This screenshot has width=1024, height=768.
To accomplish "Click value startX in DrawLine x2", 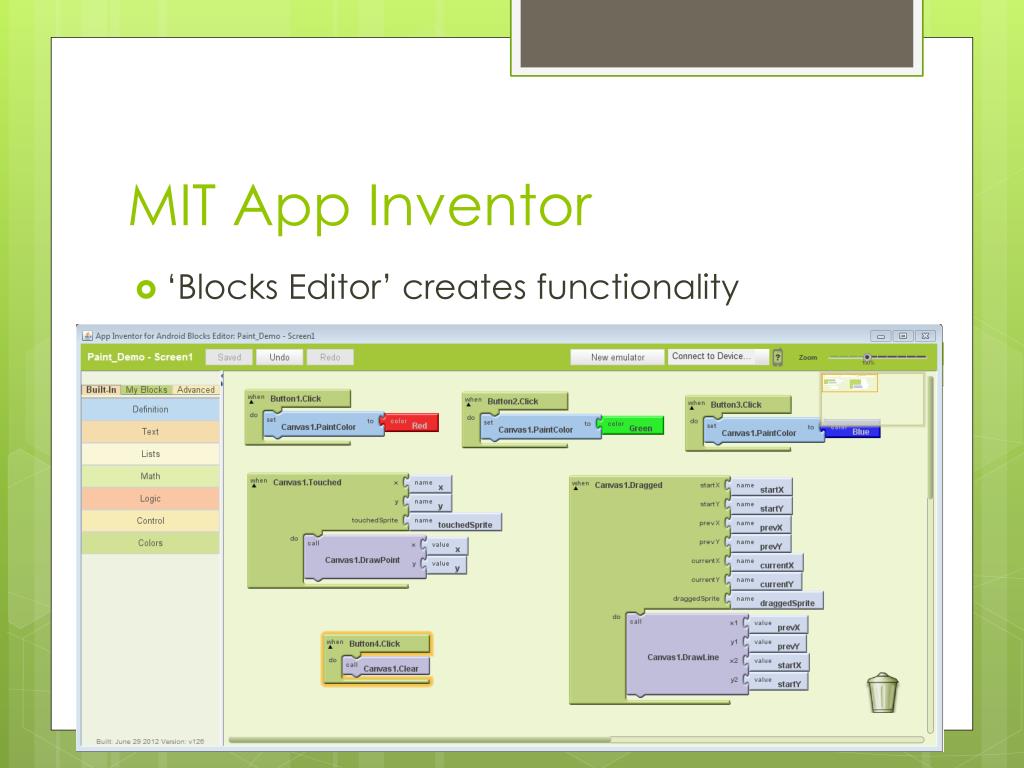I will click(777, 663).
